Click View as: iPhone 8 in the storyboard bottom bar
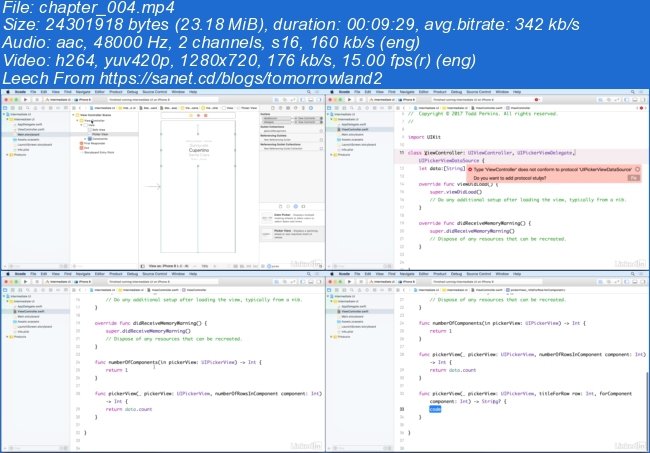 tap(168, 266)
